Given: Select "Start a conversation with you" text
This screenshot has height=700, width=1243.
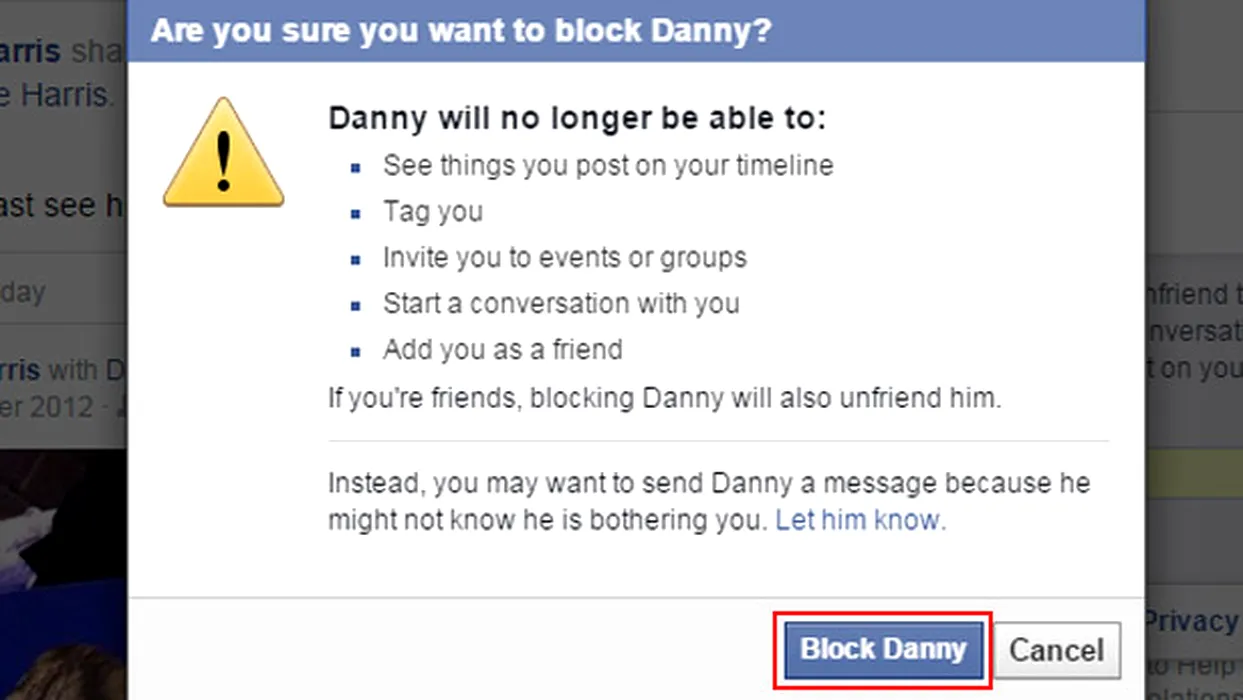Looking at the screenshot, I should pos(561,303).
